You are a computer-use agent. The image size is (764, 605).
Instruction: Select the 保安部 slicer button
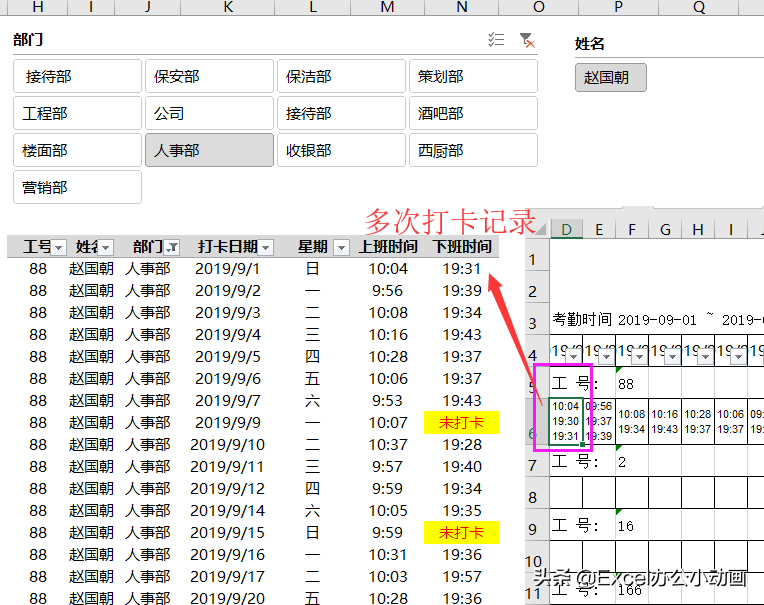click(210, 76)
